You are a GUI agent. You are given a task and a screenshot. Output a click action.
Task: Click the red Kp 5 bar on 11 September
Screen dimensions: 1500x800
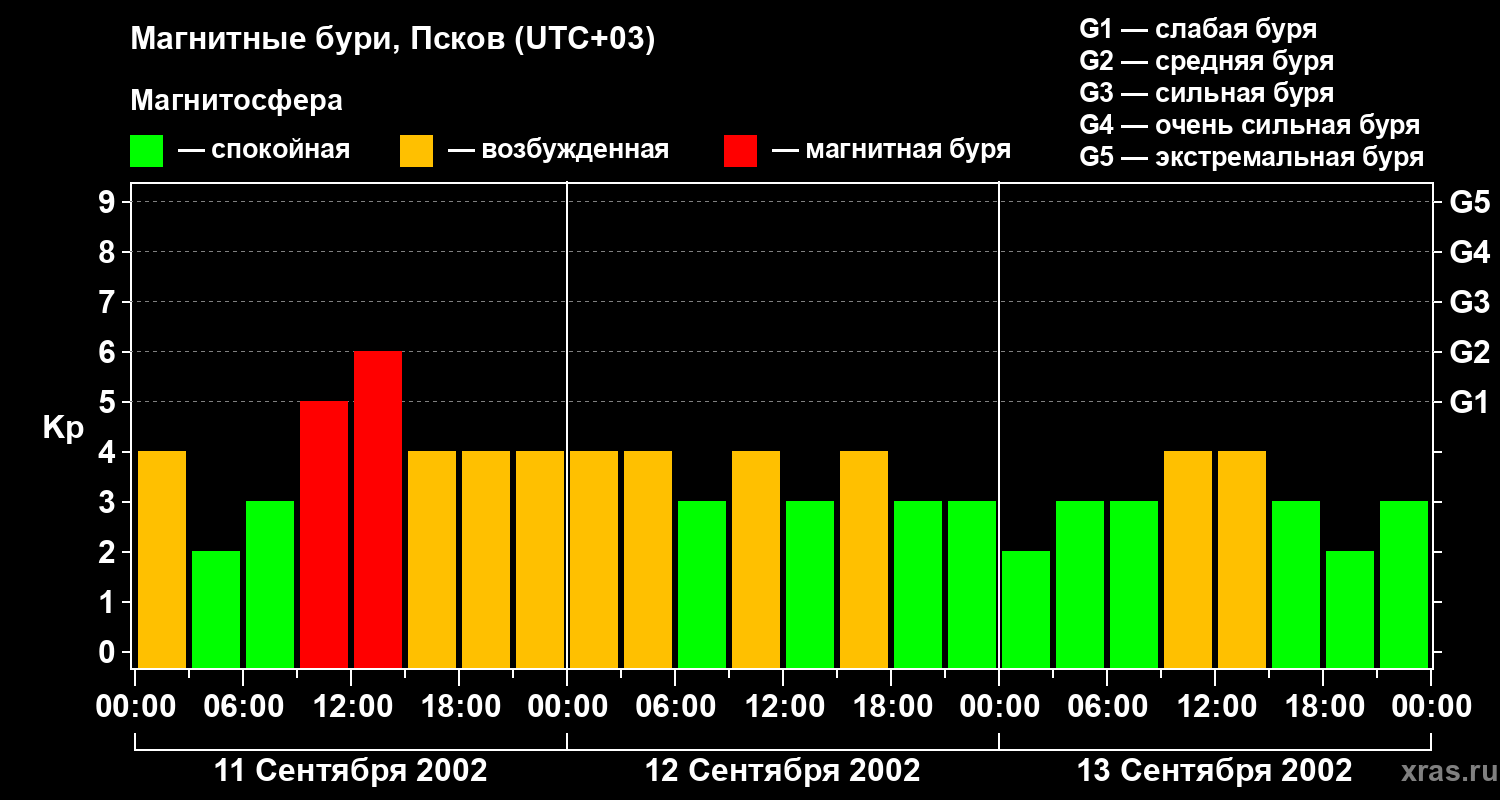(x=324, y=534)
